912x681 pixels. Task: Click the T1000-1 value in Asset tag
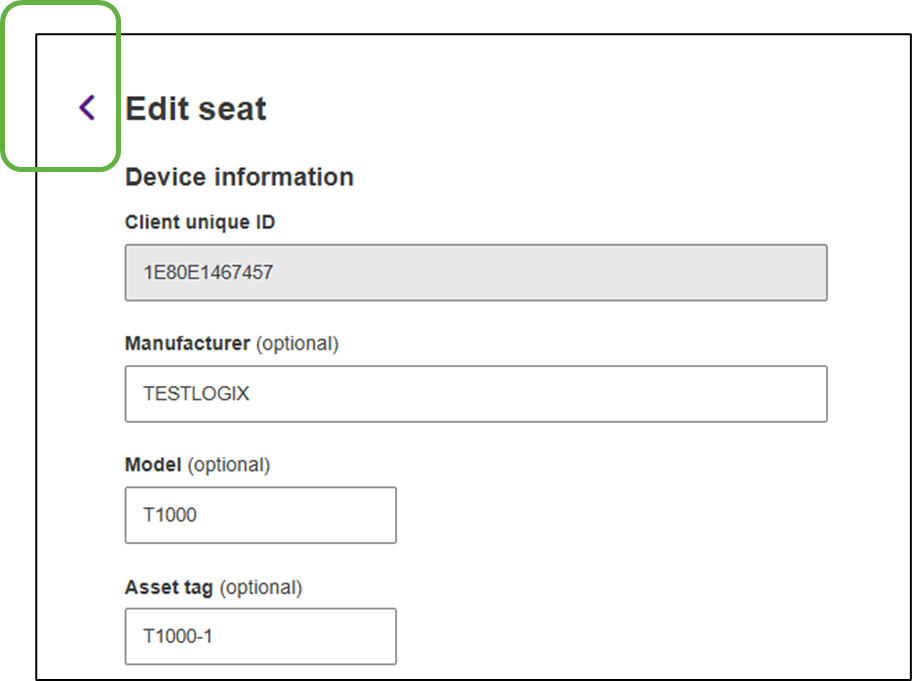[x=178, y=636]
